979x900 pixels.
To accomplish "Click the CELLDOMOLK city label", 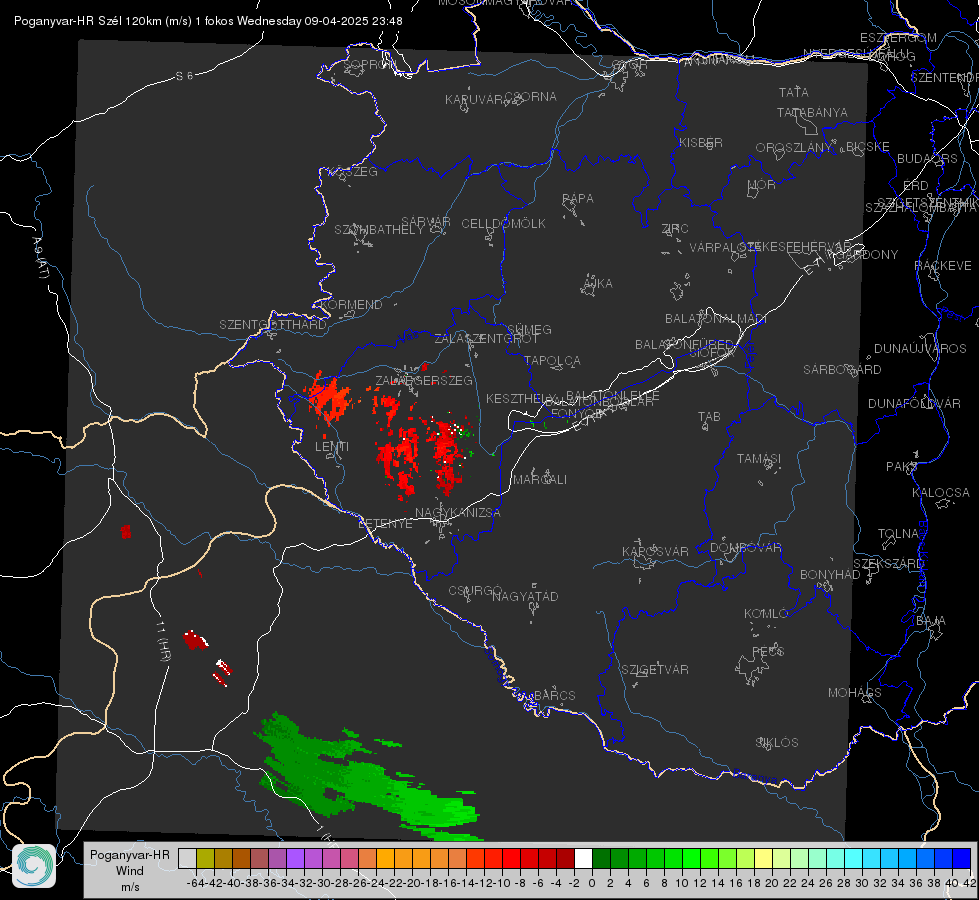I will click(503, 224).
